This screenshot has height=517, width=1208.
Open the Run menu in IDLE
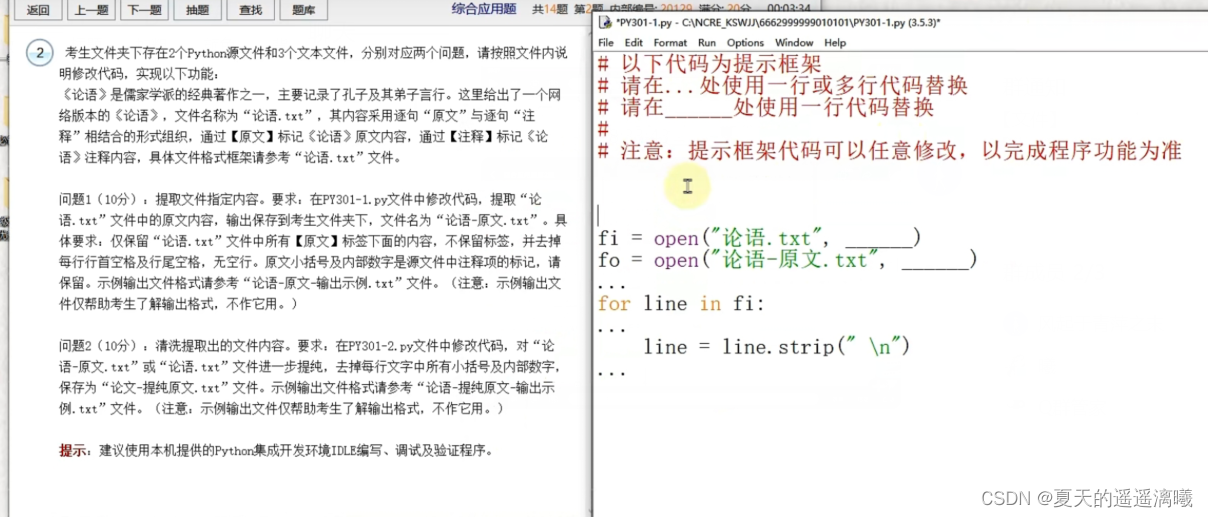click(x=707, y=43)
